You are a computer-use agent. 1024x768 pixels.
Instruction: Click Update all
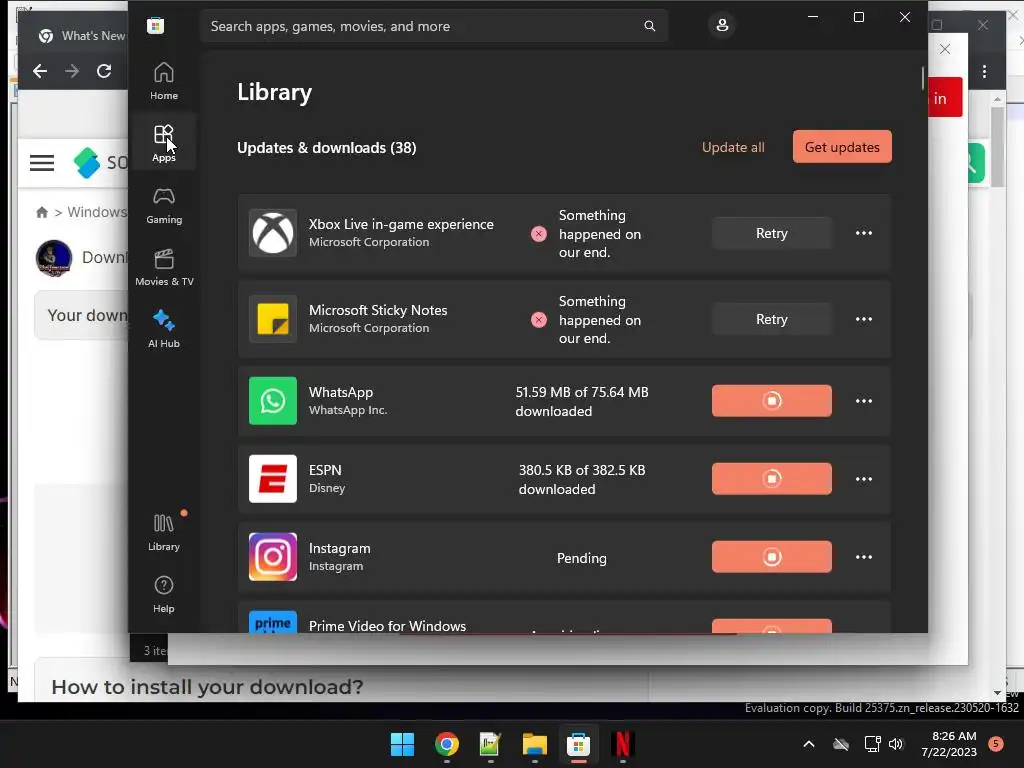click(x=733, y=148)
